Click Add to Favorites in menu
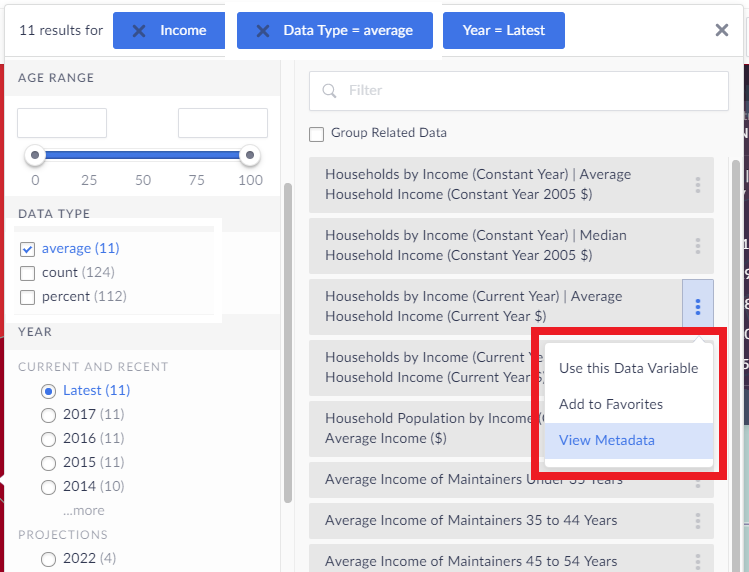 (610, 405)
